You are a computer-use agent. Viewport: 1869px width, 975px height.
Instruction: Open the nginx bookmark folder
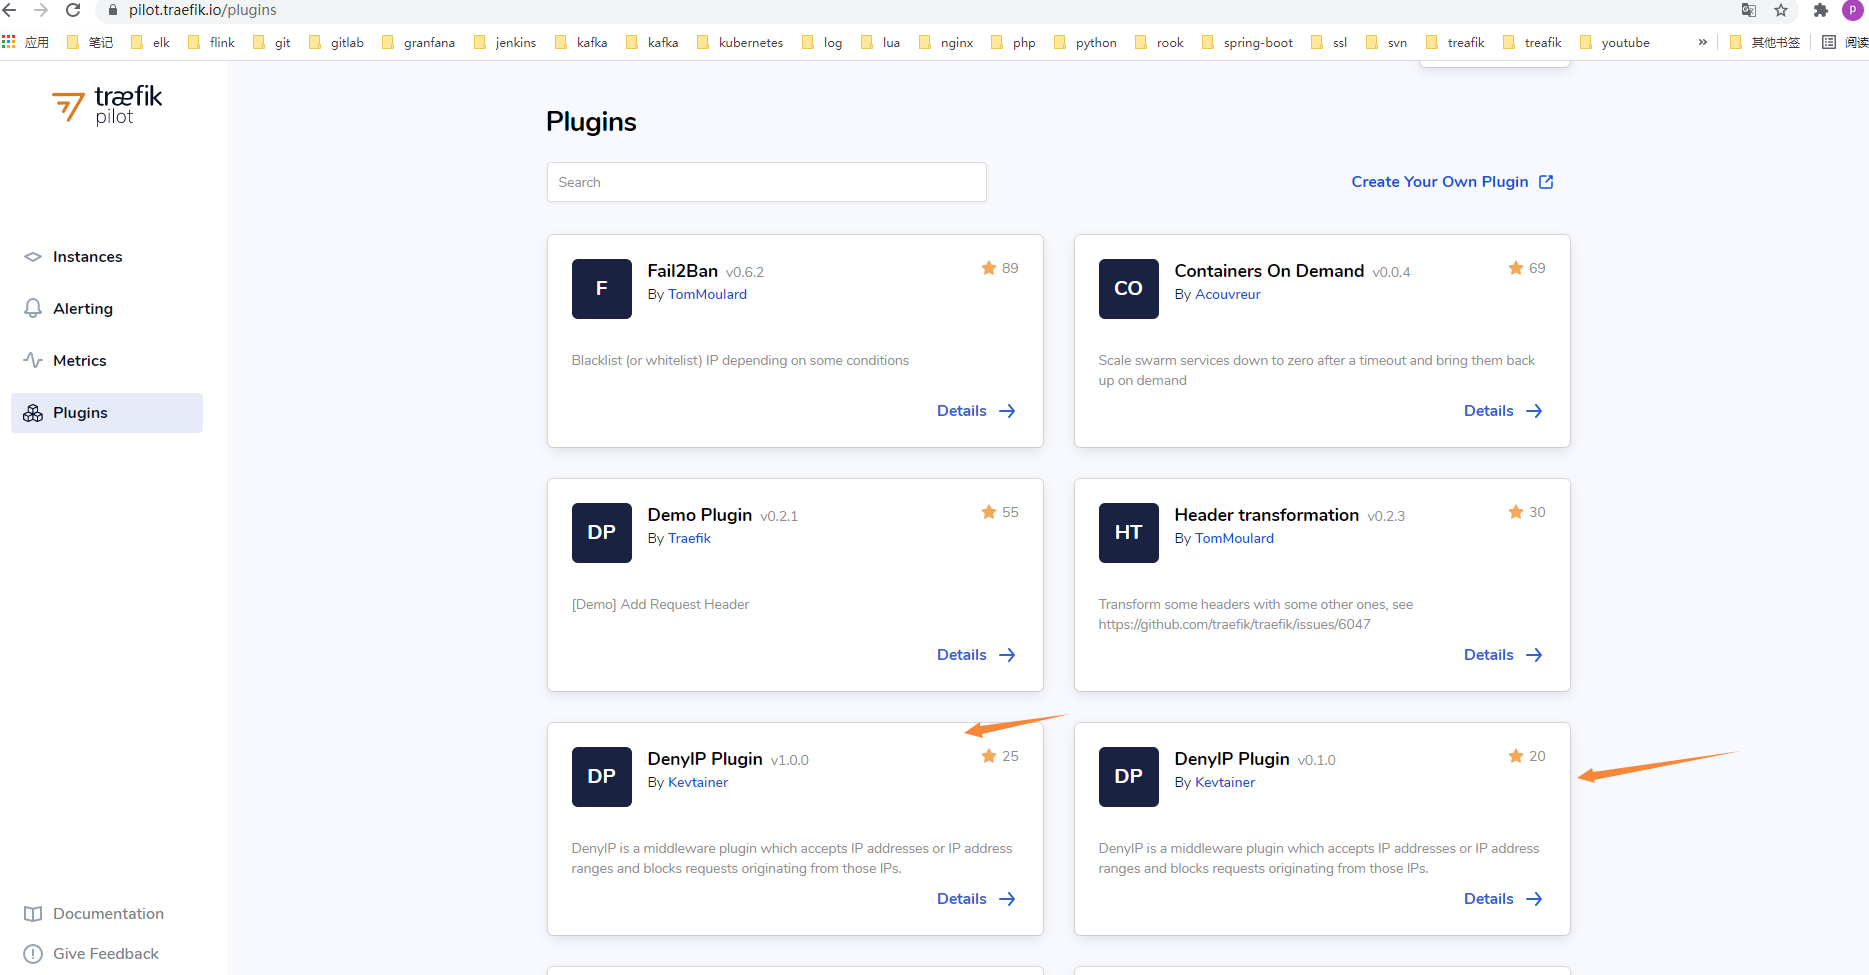946,42
